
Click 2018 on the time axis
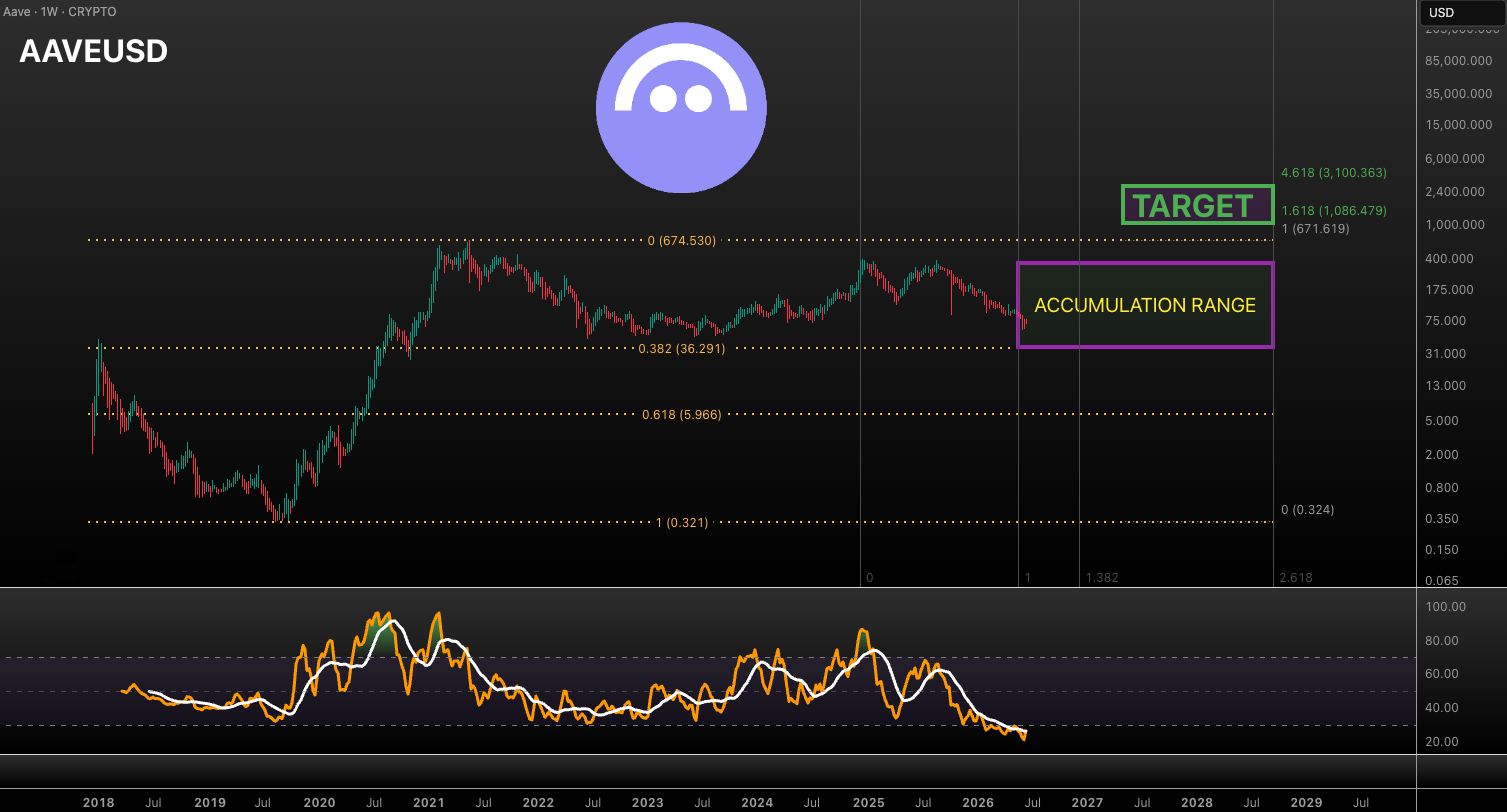(x=98, y=802)
